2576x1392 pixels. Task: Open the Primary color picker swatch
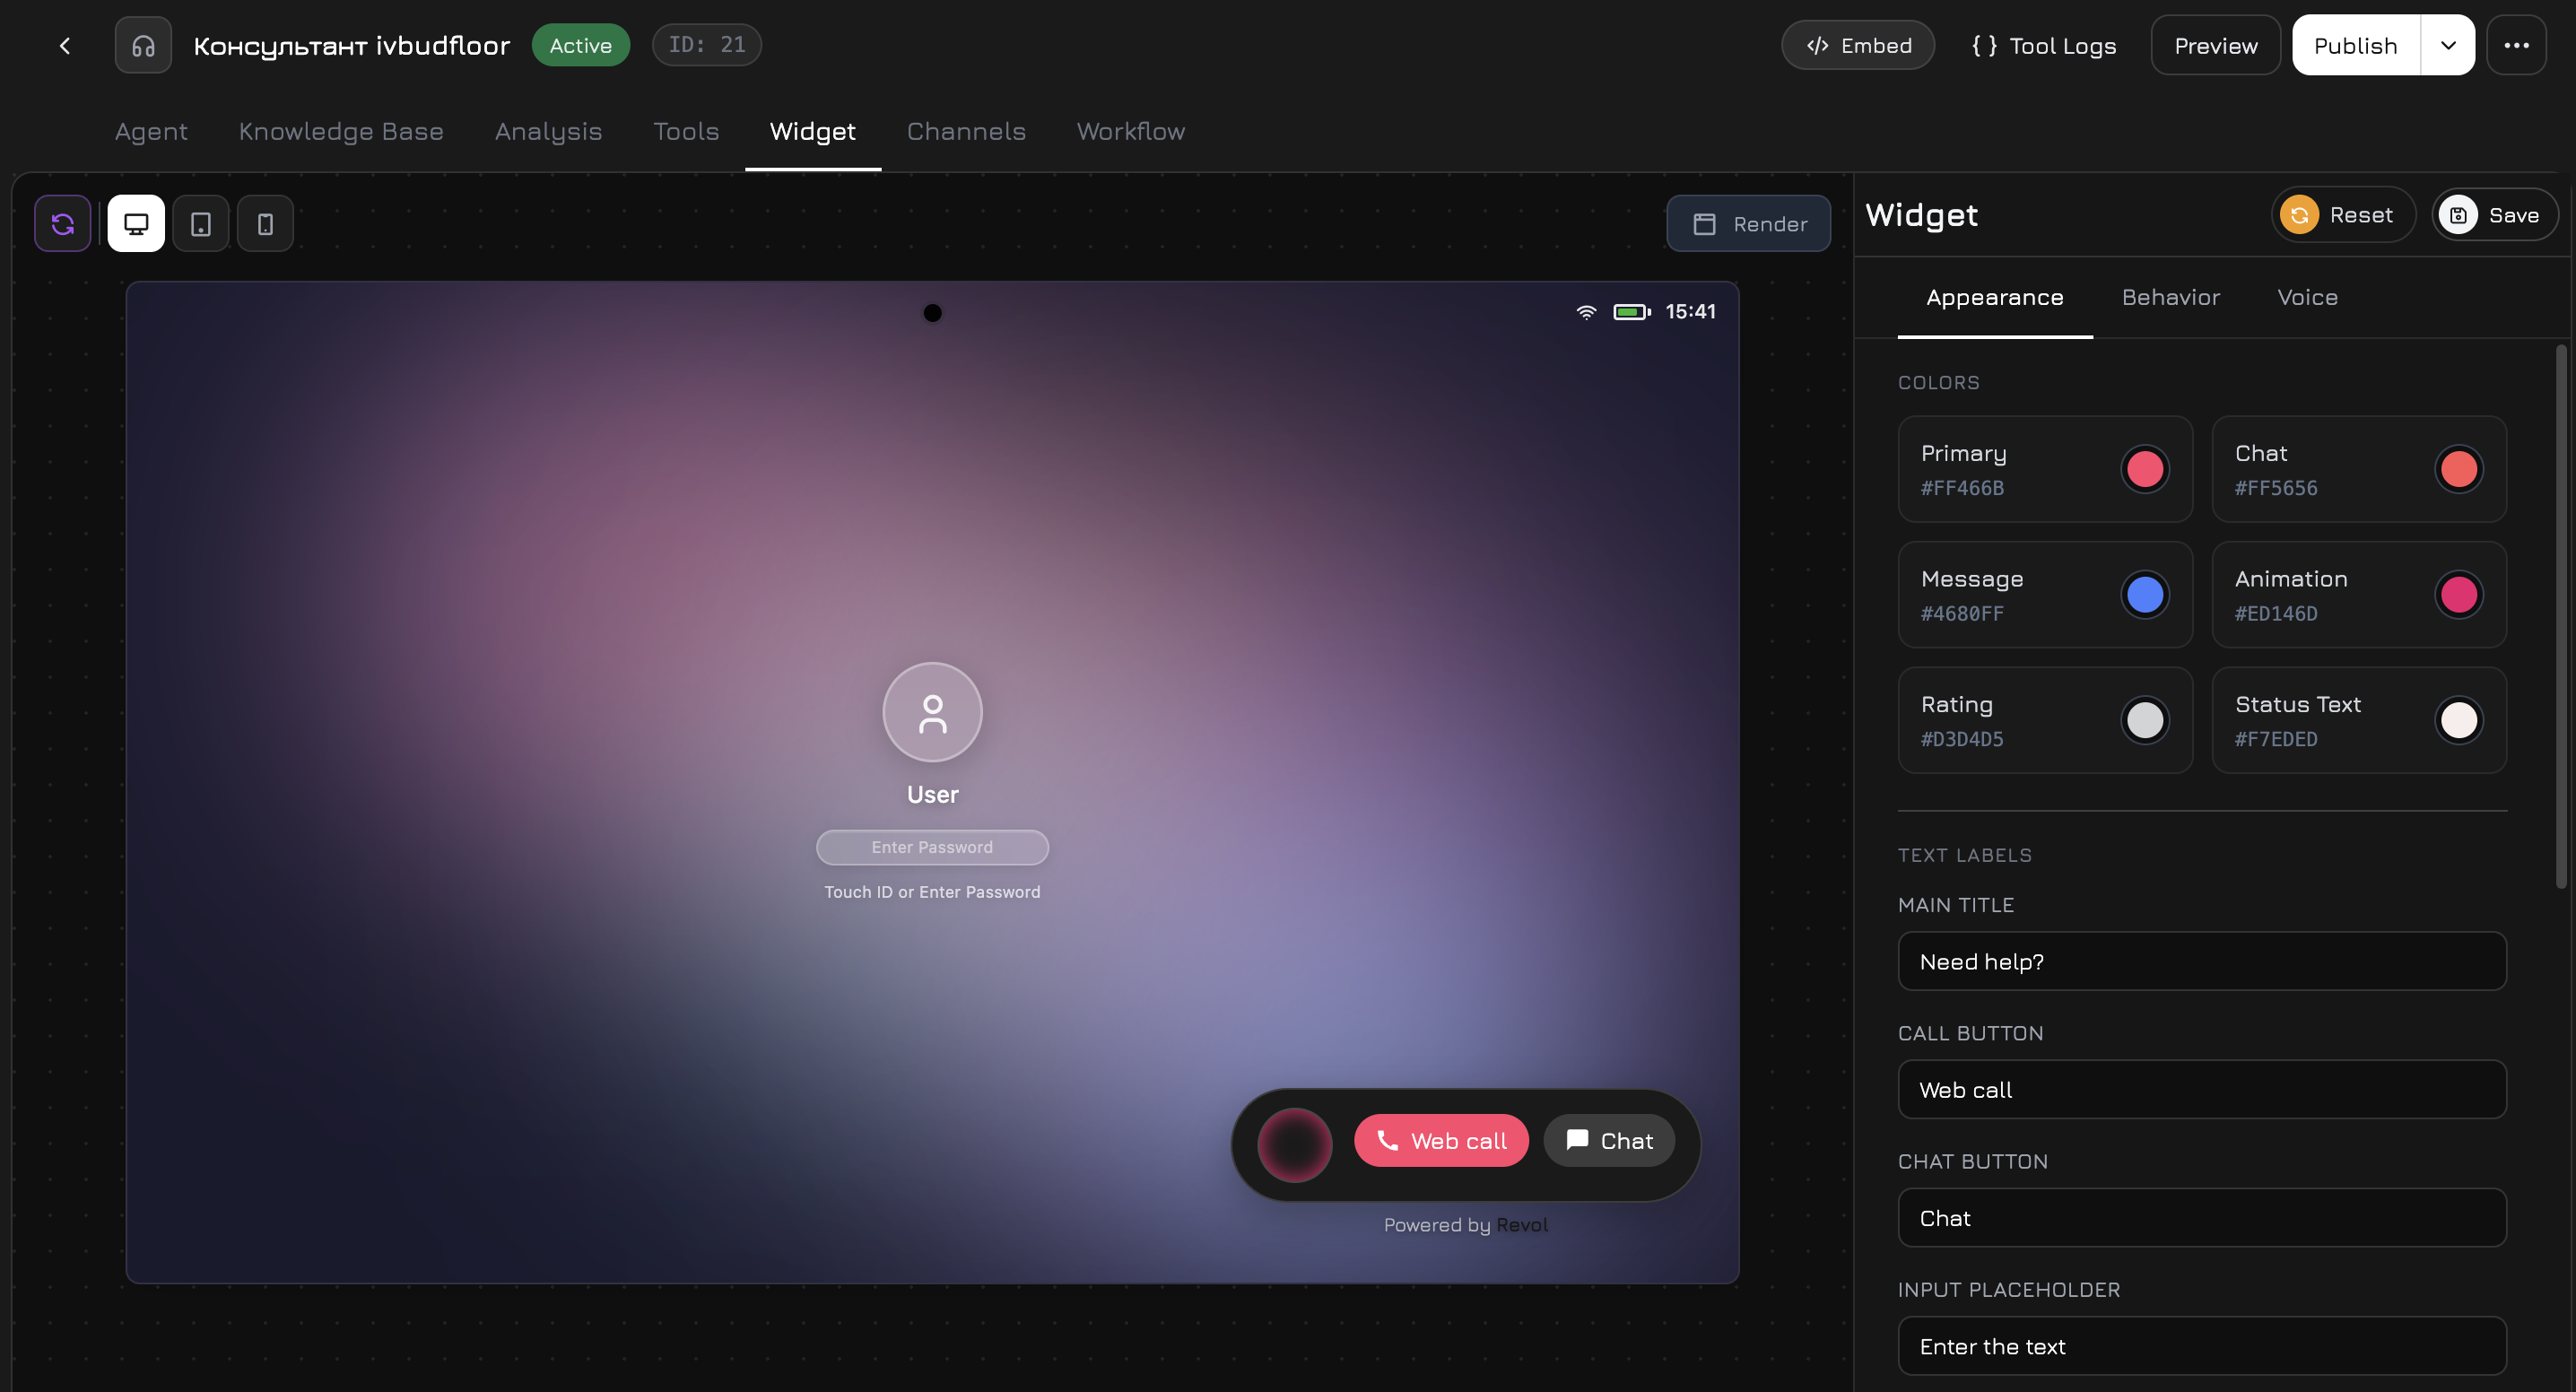pos(2145,468)
